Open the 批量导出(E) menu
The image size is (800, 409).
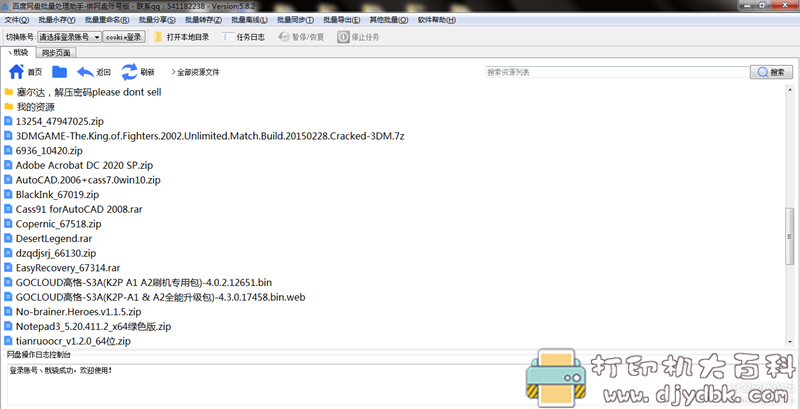(x=341, y=20)
